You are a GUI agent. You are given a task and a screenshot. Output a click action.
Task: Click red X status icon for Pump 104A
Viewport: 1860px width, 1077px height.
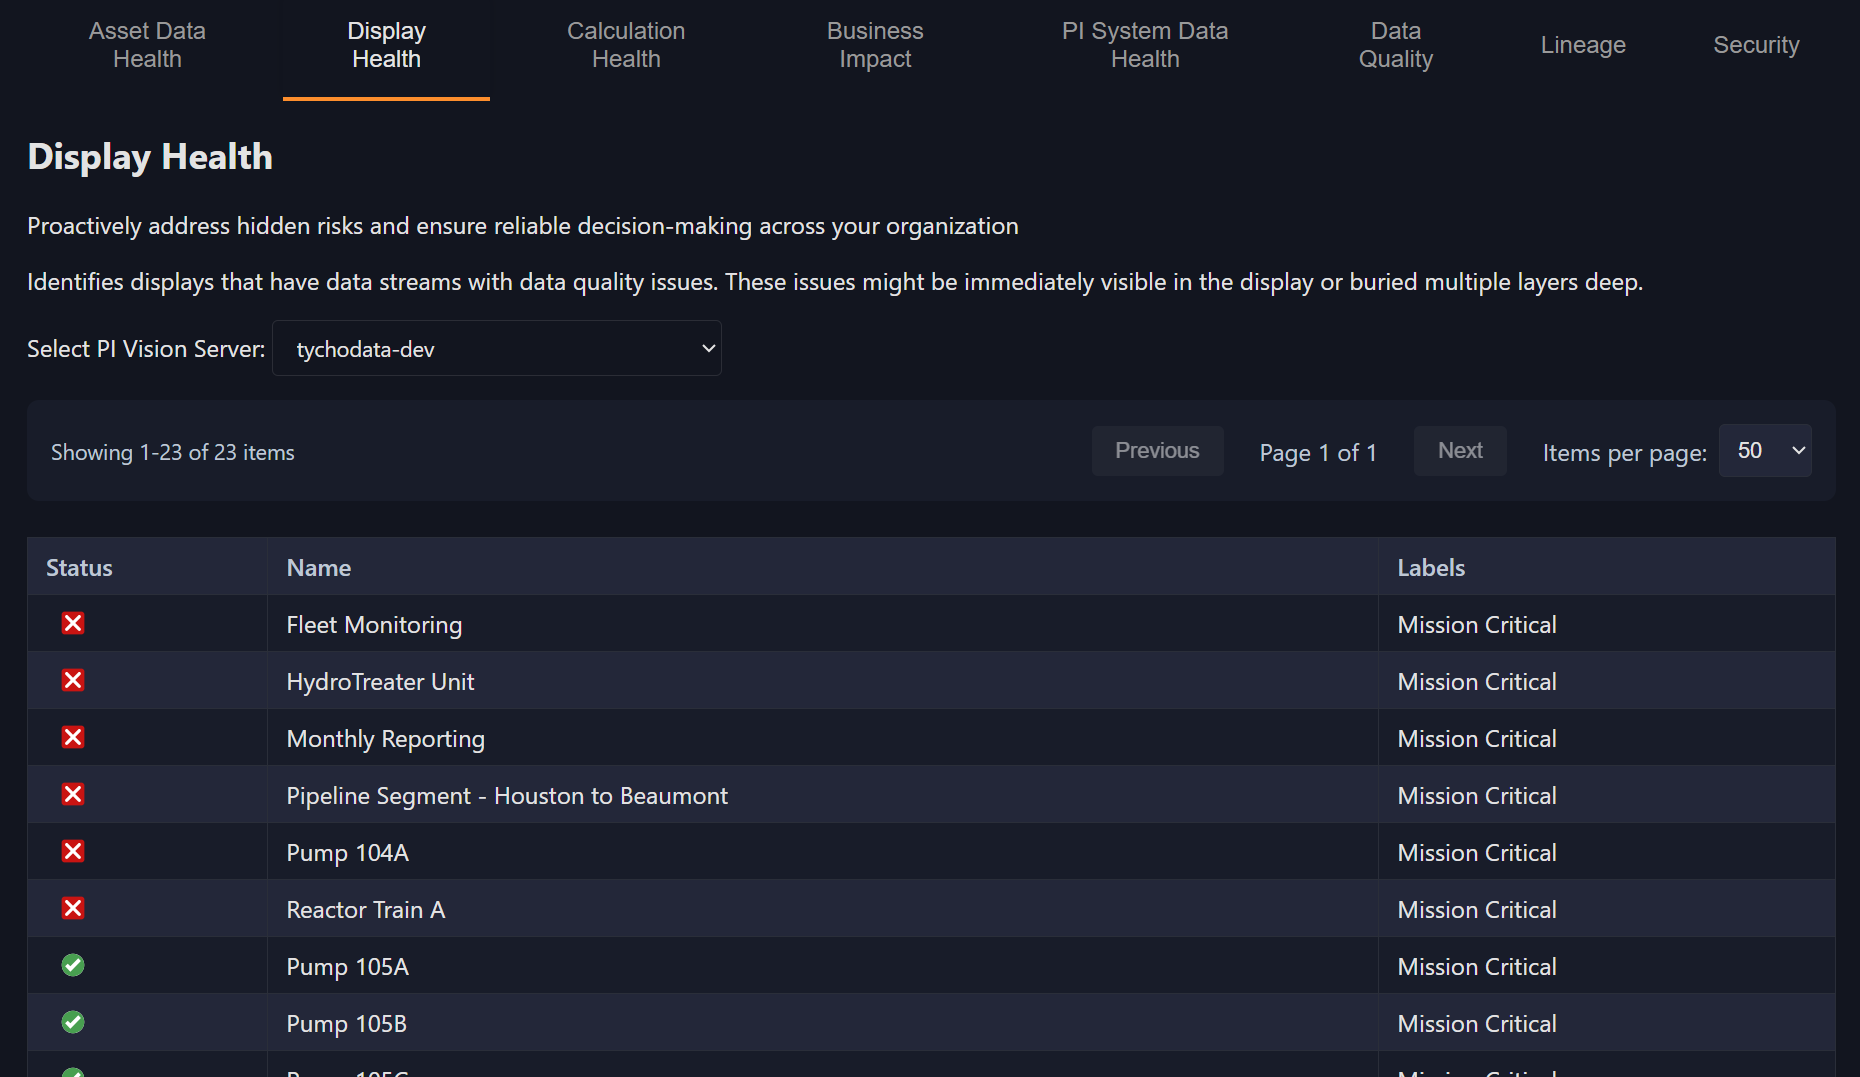pos(73,852)
